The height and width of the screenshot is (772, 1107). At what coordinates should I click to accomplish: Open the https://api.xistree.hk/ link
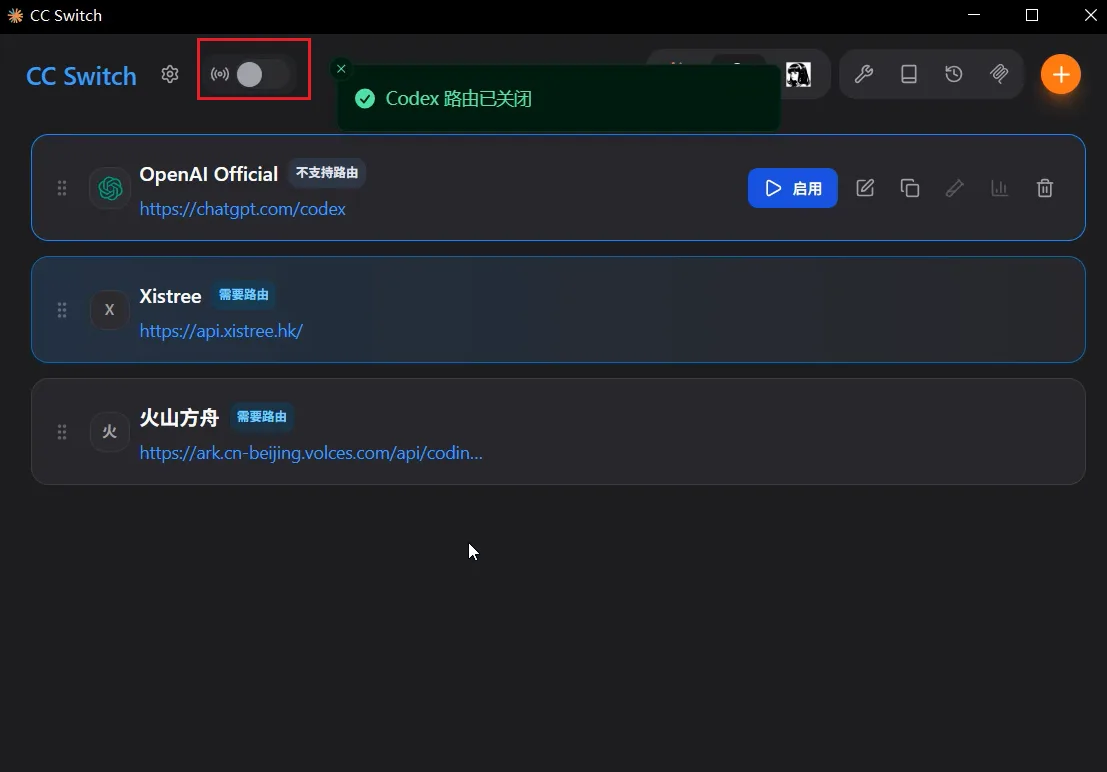click(221, 331)
